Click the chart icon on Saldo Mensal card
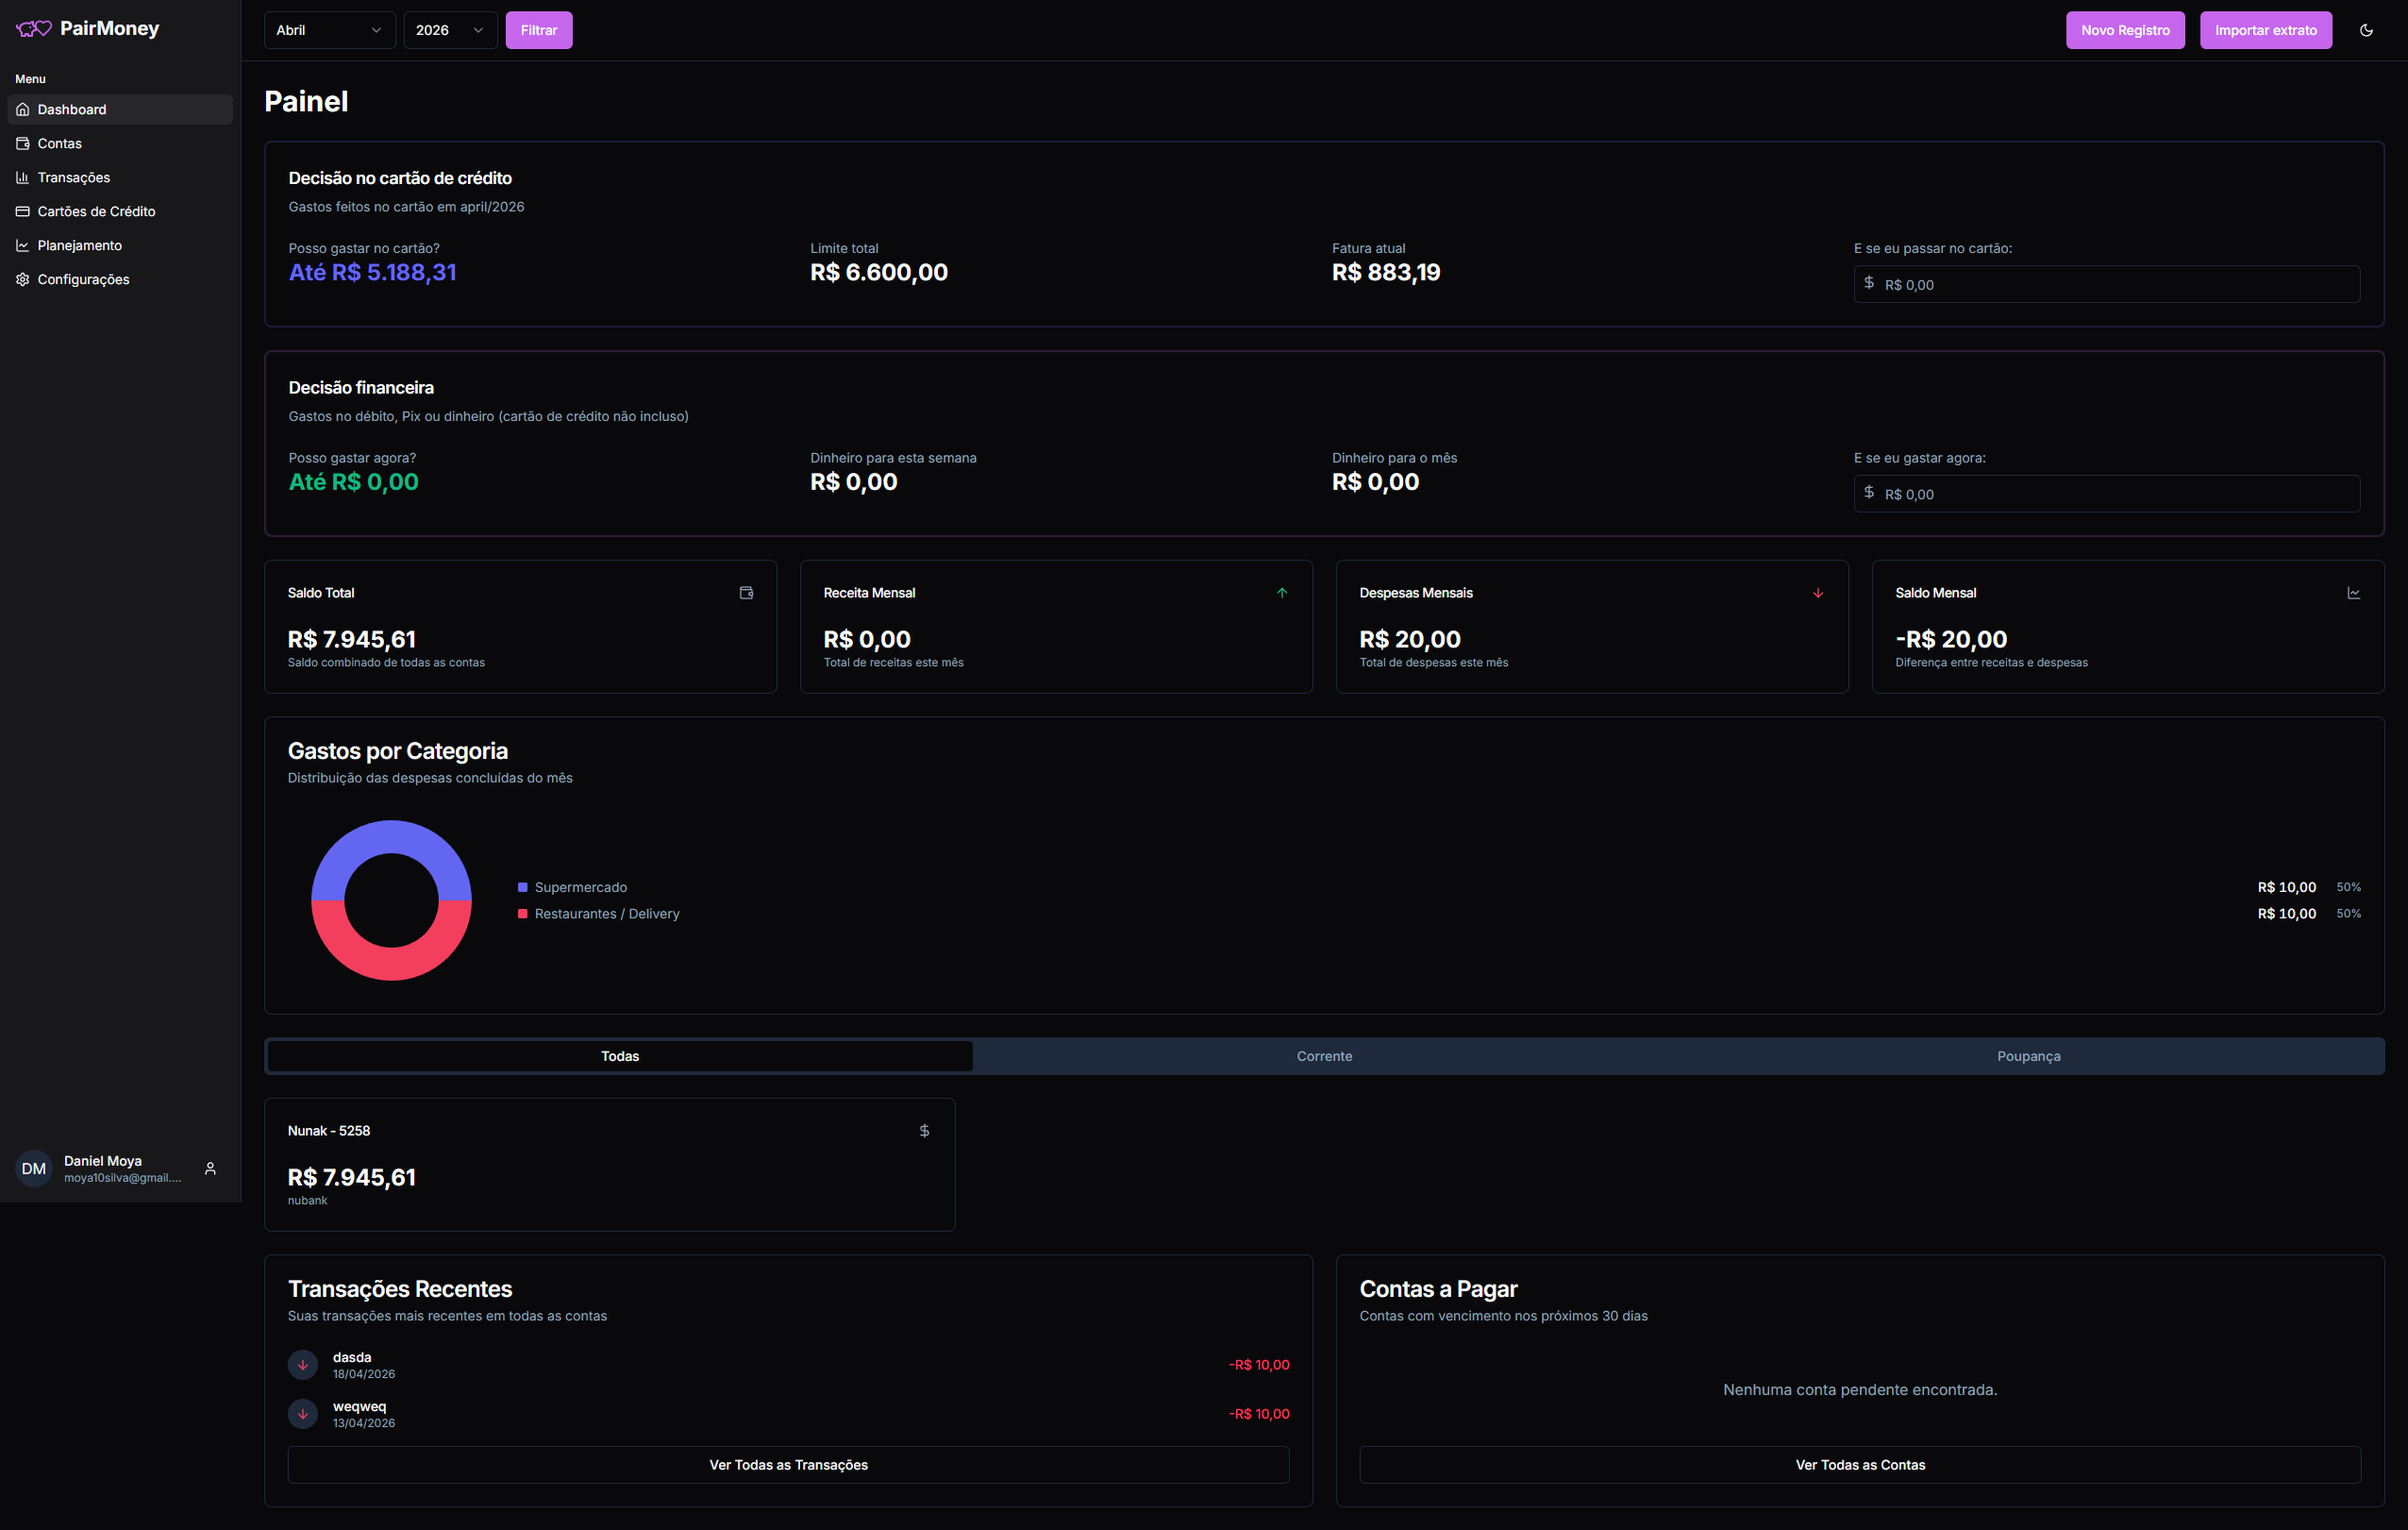 click(2354, 593)
